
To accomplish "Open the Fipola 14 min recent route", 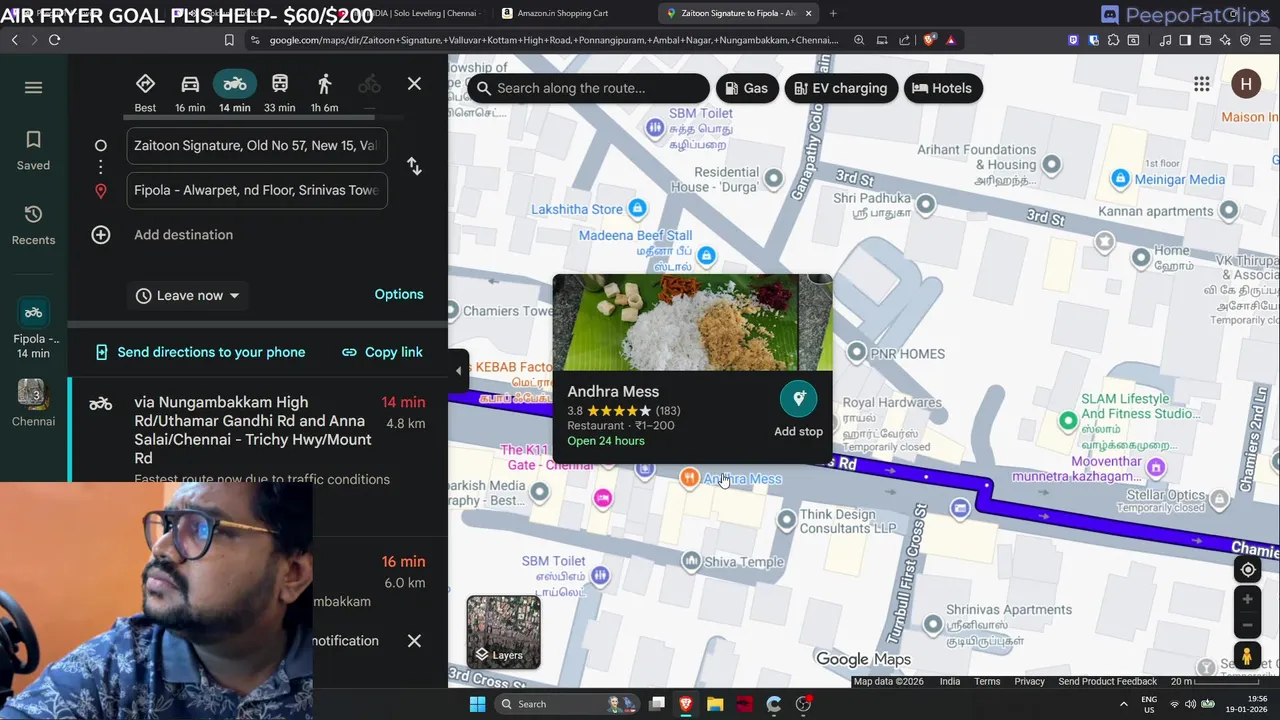I will coord(33,329).
